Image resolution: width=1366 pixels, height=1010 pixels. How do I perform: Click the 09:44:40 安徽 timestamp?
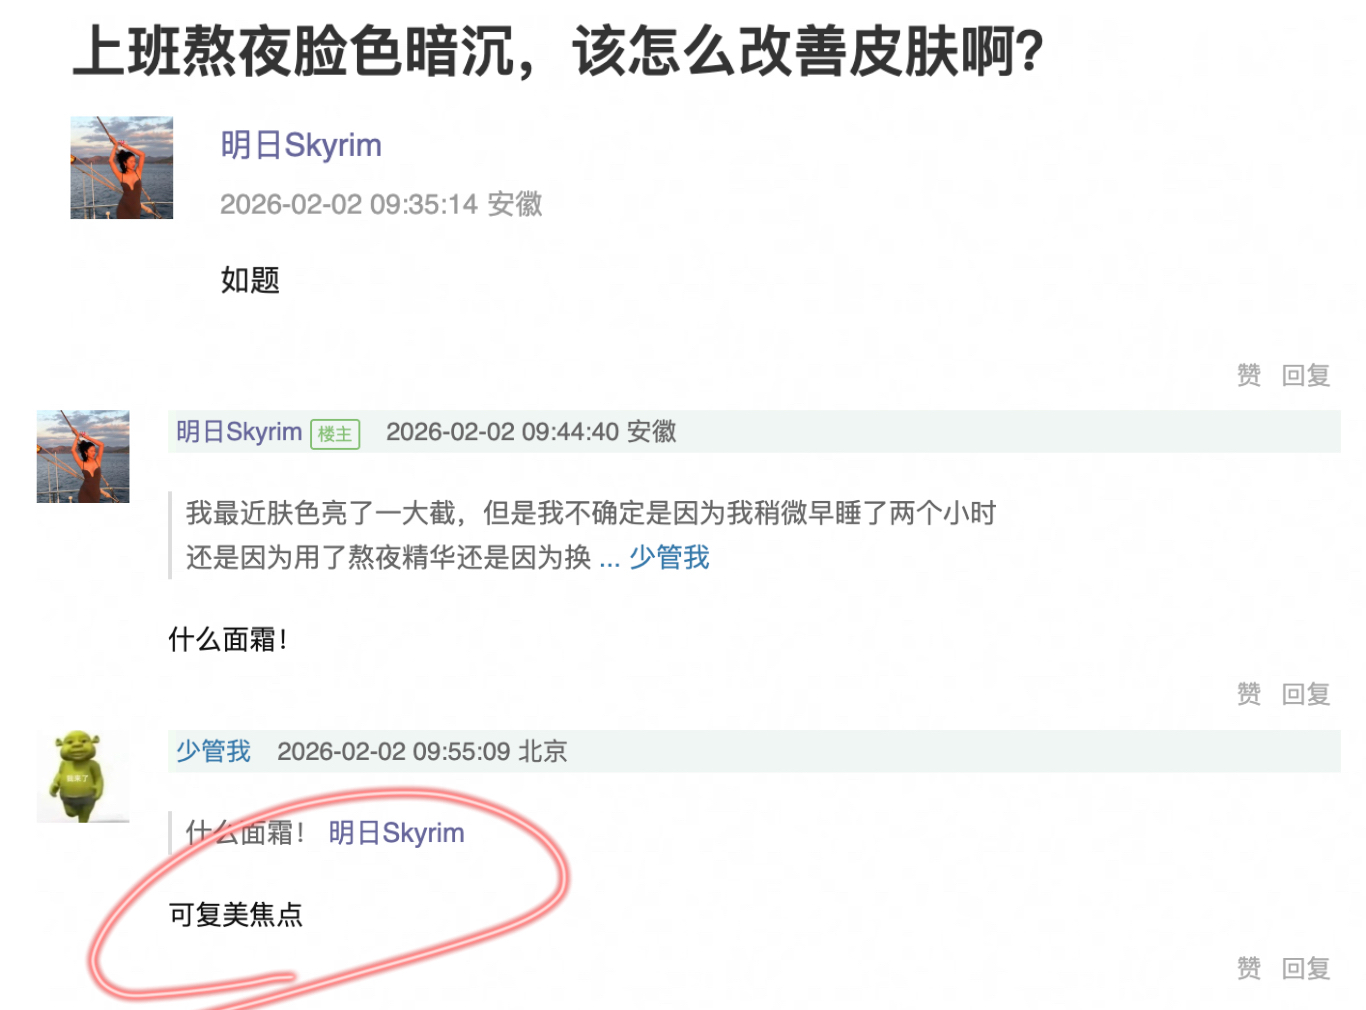pos(531,432)
